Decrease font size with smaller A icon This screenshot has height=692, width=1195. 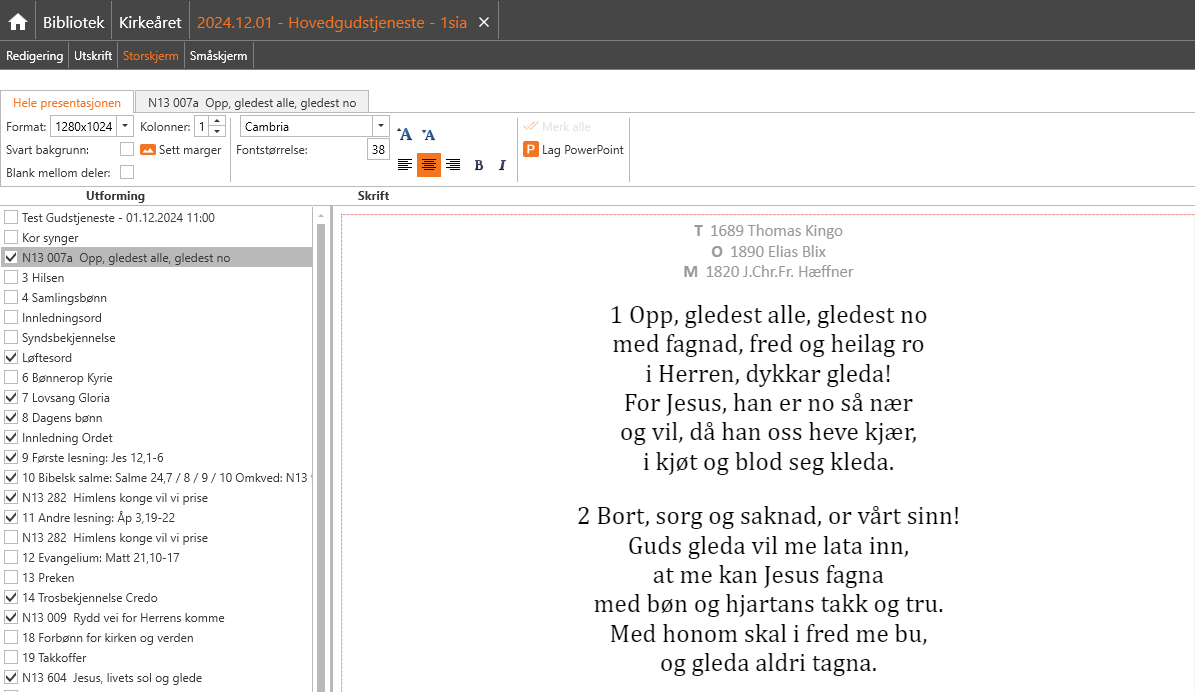pos(428,135)
